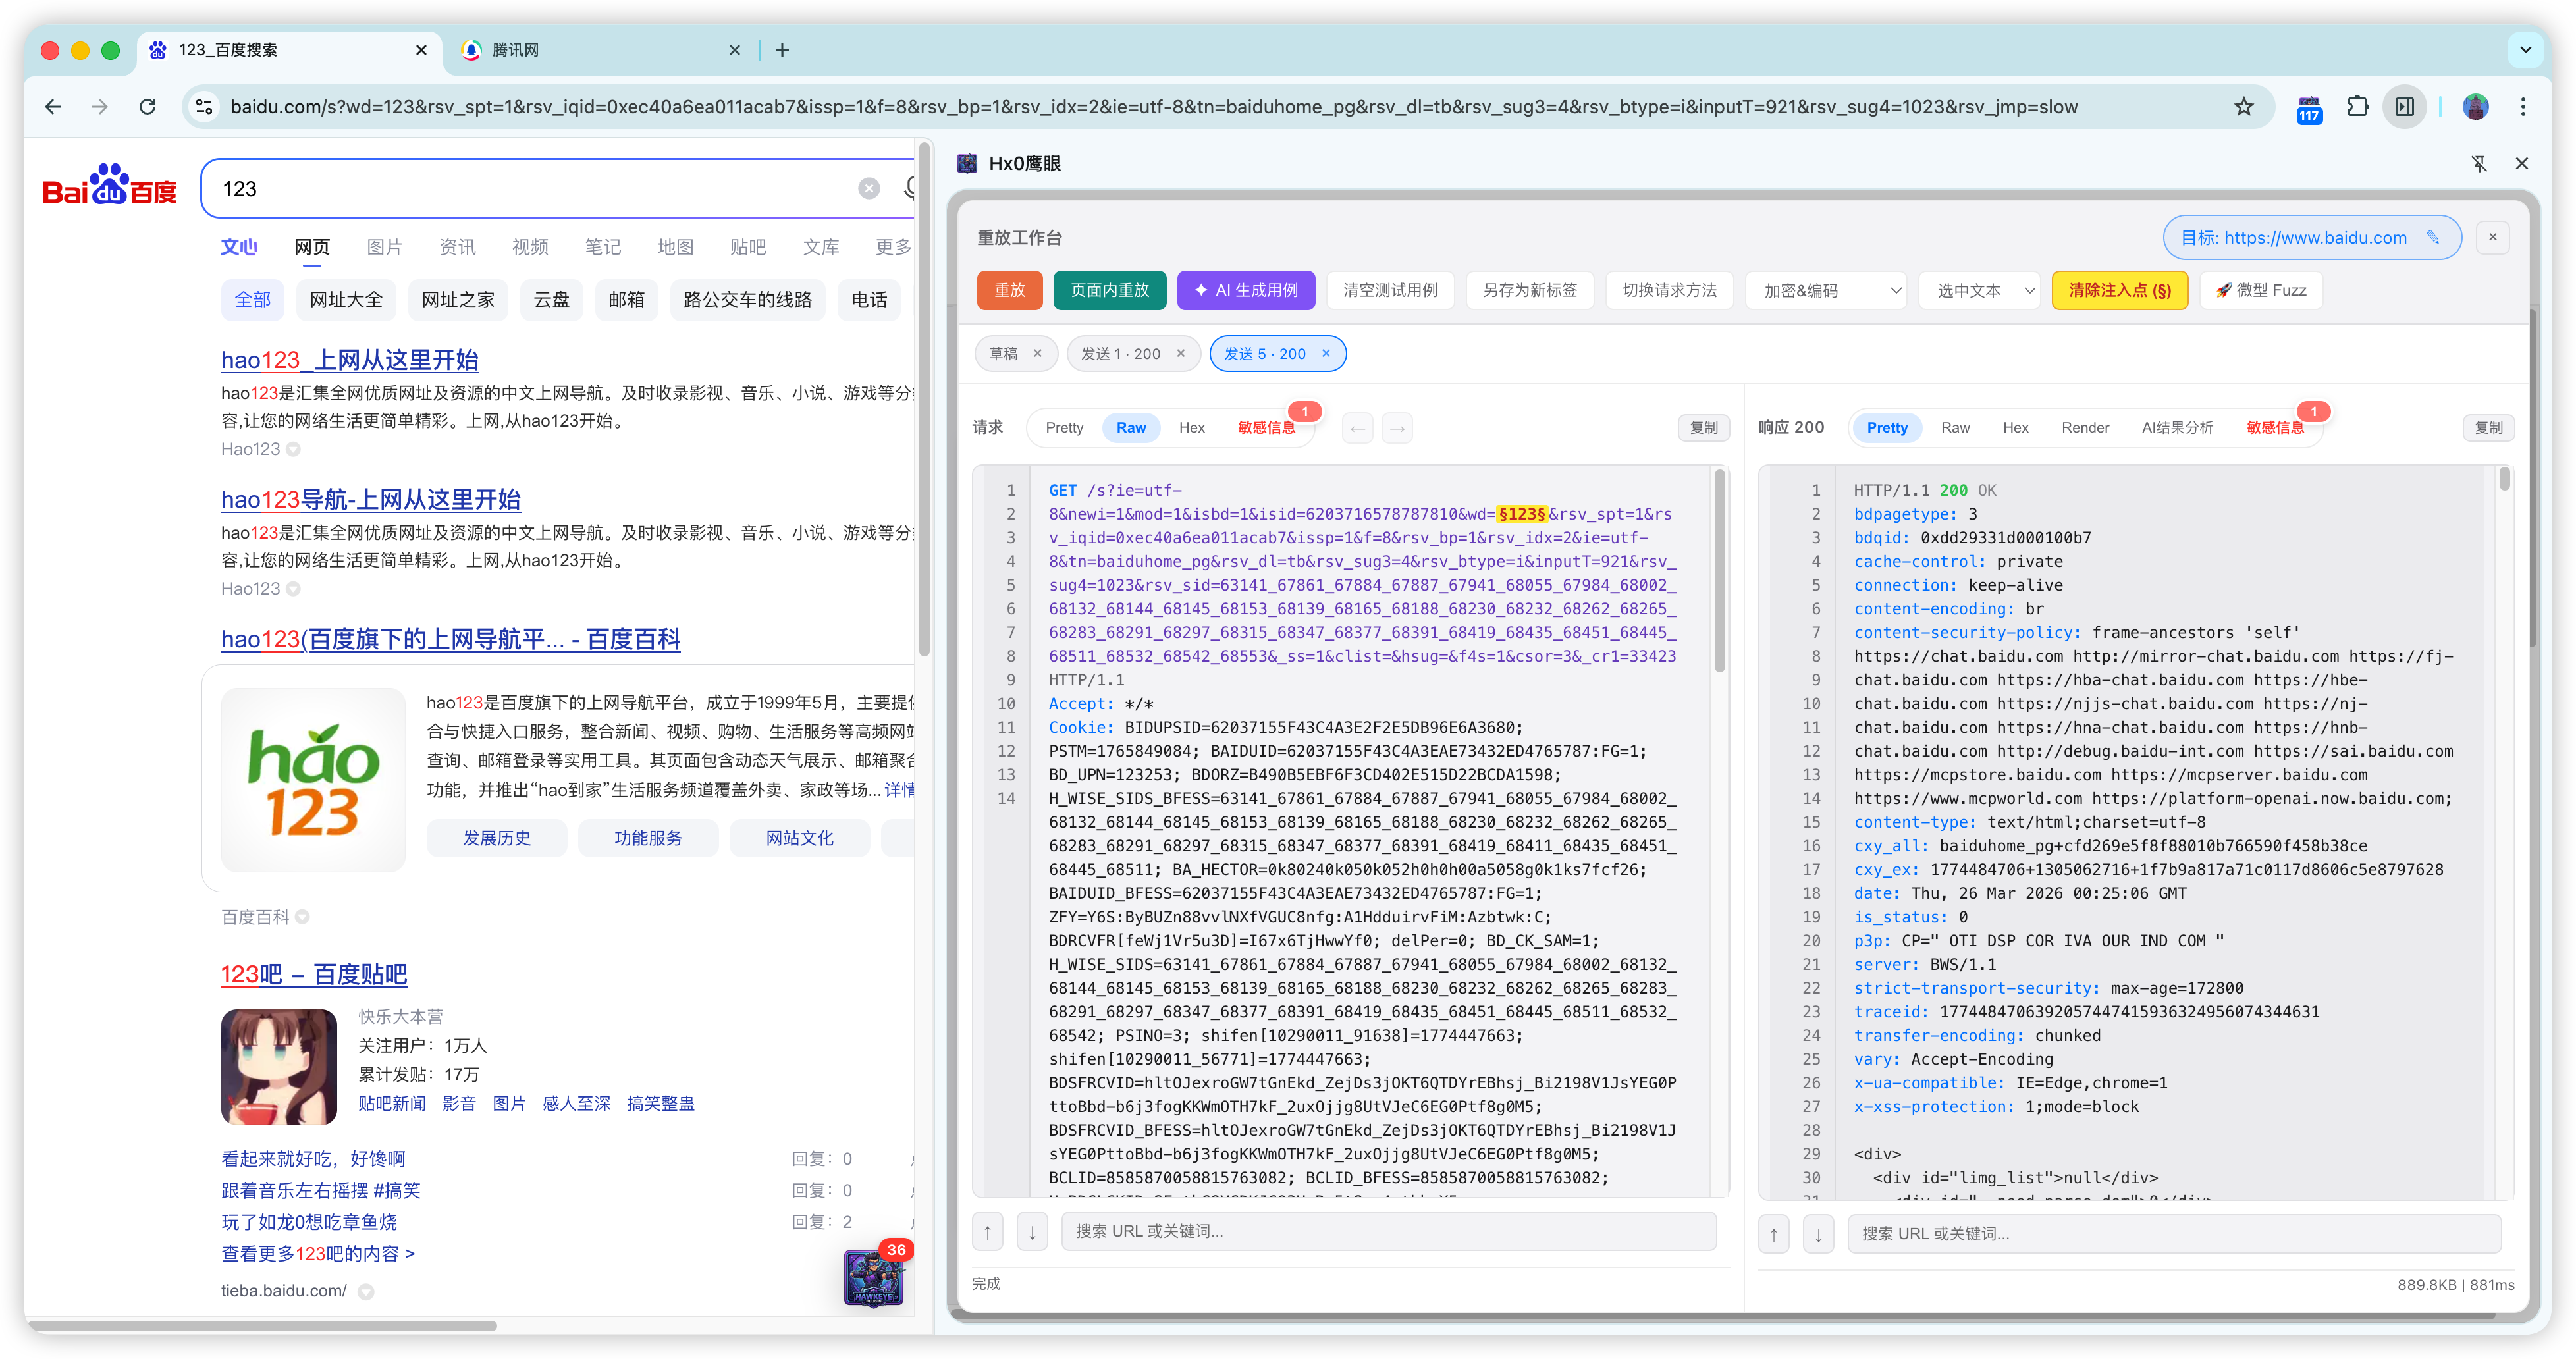2576x1359 pixels.
Task: Unpin the Hx0鹰眼 panel via pin icon
Action: click(2480, 163)
